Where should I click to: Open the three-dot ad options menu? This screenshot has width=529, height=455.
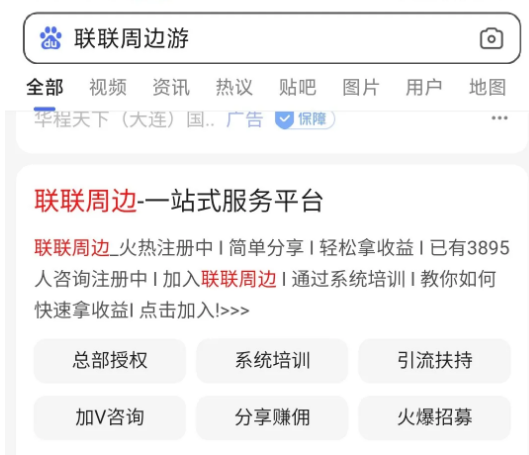click(x=499, y=118)
